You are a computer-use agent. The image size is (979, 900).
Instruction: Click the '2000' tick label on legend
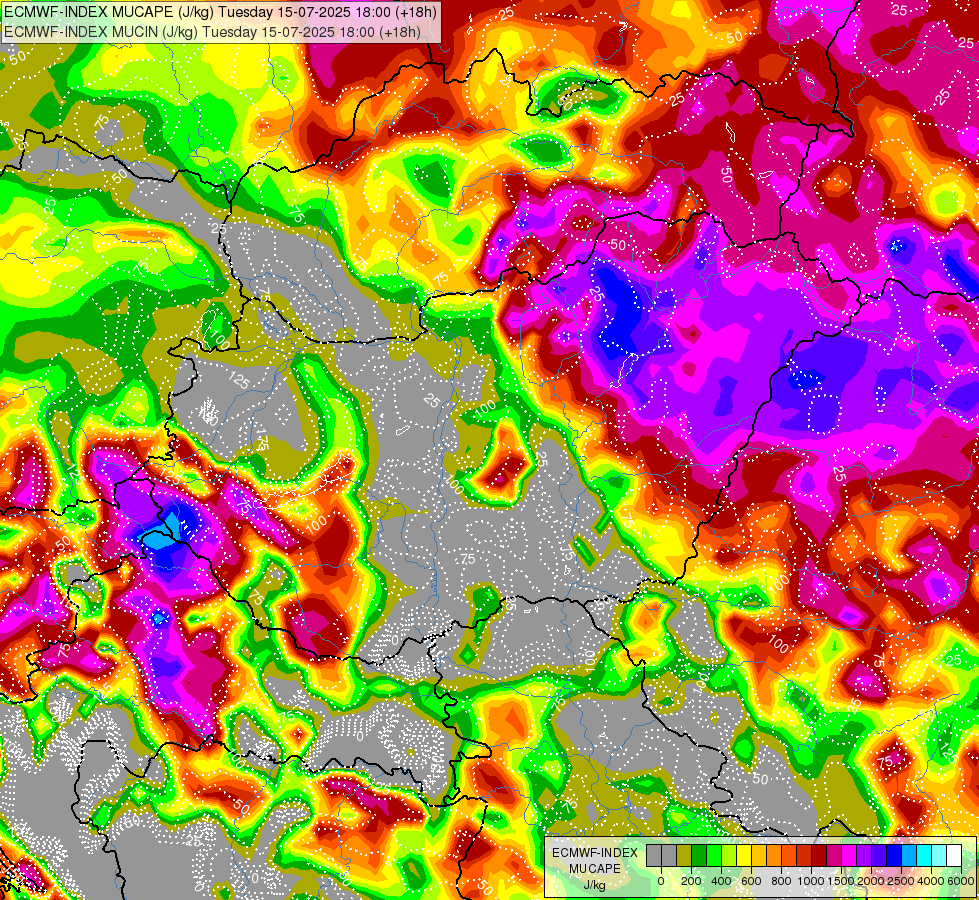point(872,881)
